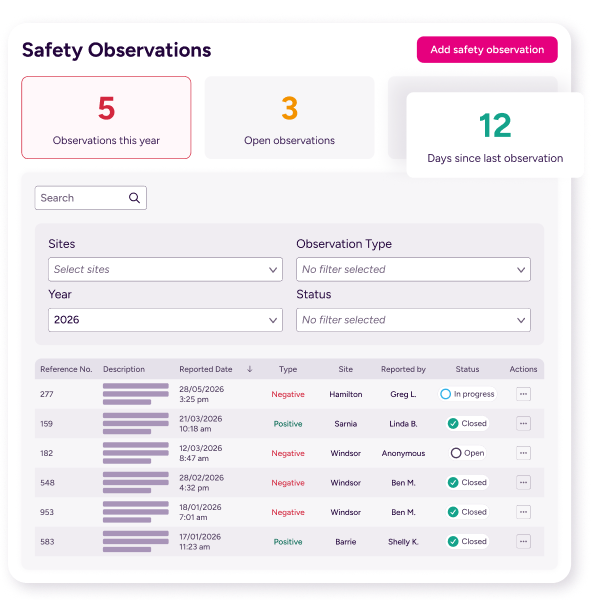Click Negative type in Hamilton row
Screen dimensions: 592x600
click(288, 394)
